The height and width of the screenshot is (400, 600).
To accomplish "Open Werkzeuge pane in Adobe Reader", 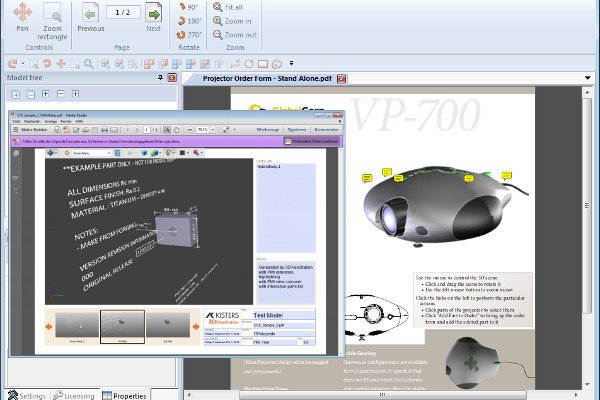I will 267,130.
